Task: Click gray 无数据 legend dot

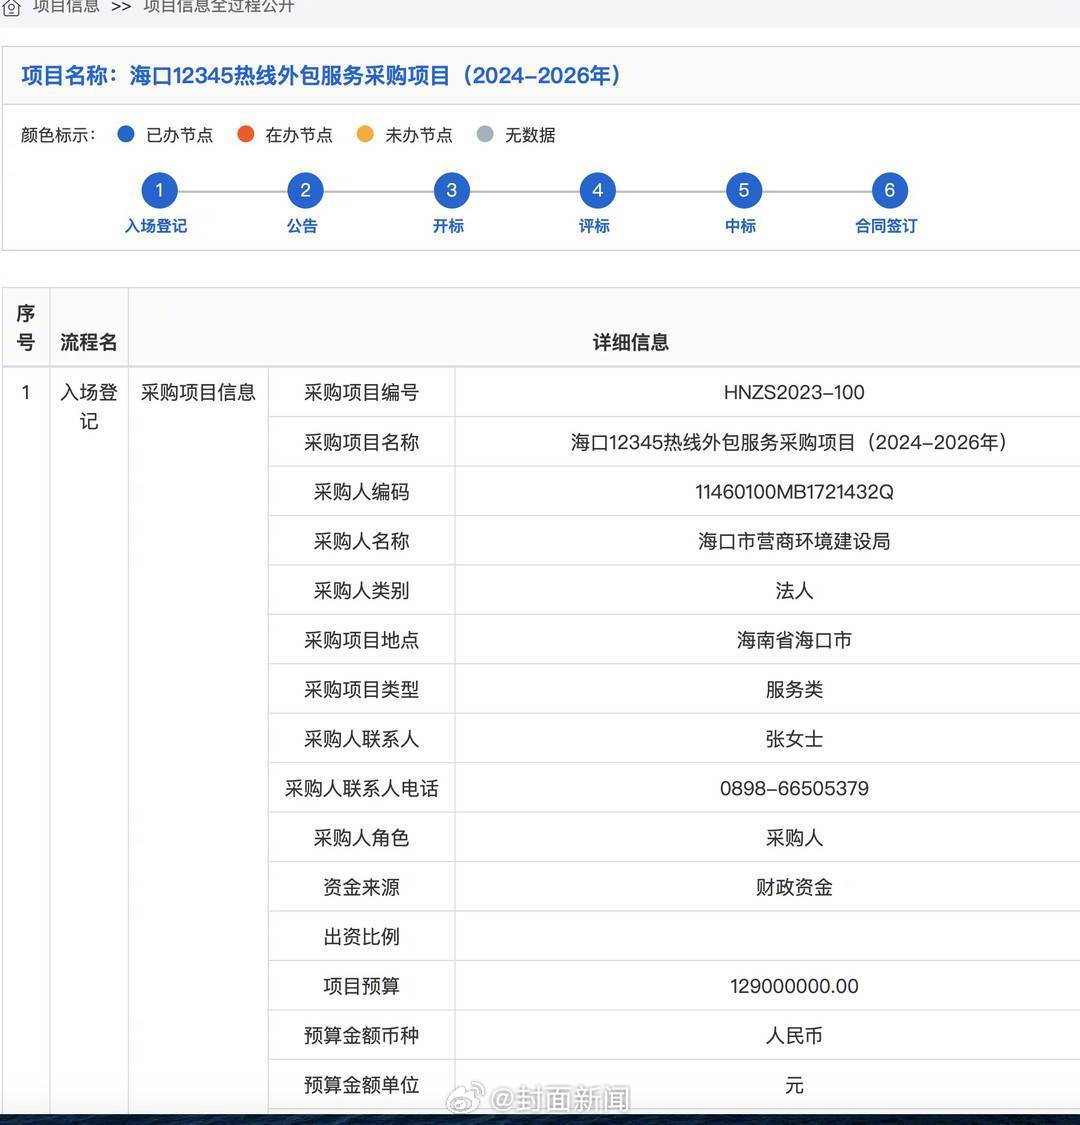Action: click(485, 134)
